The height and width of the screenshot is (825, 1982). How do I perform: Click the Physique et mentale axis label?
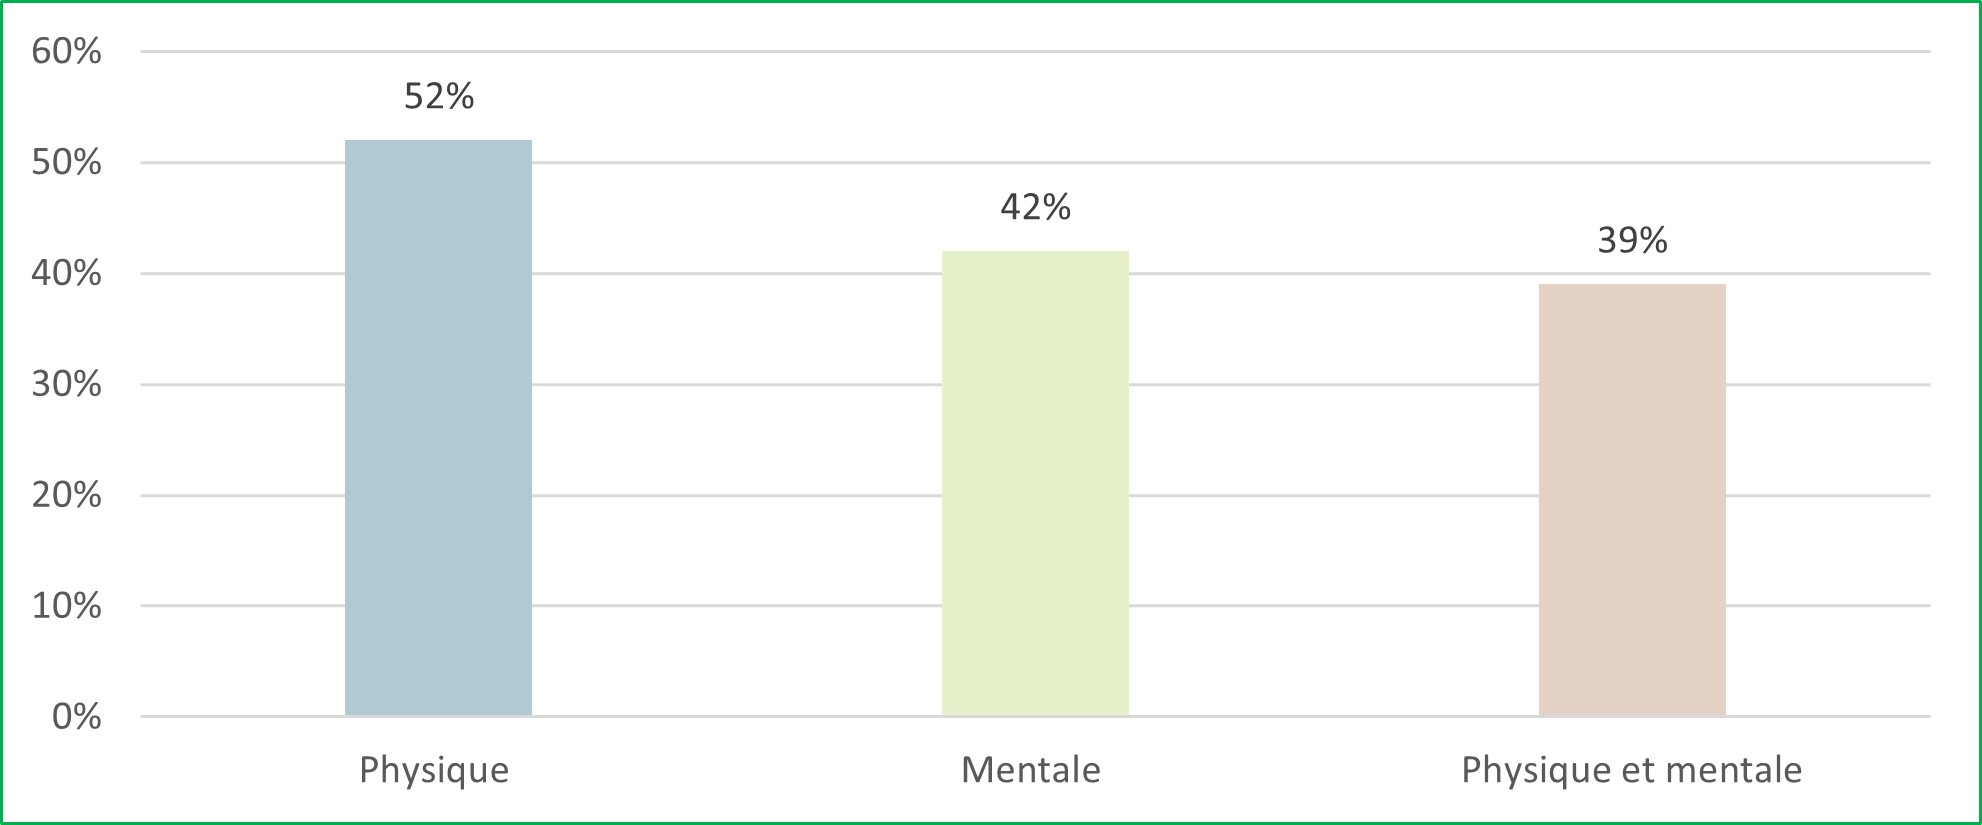click(1631, 770)
